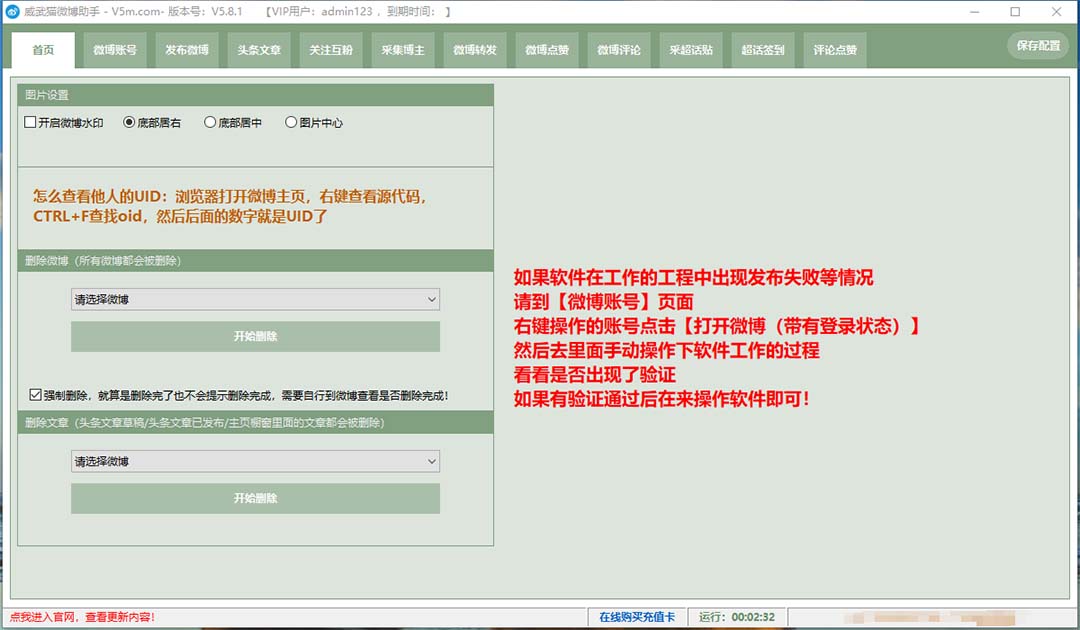Uncheck the 强制删除 option
Screen dimensions: 1080x630
35,393
